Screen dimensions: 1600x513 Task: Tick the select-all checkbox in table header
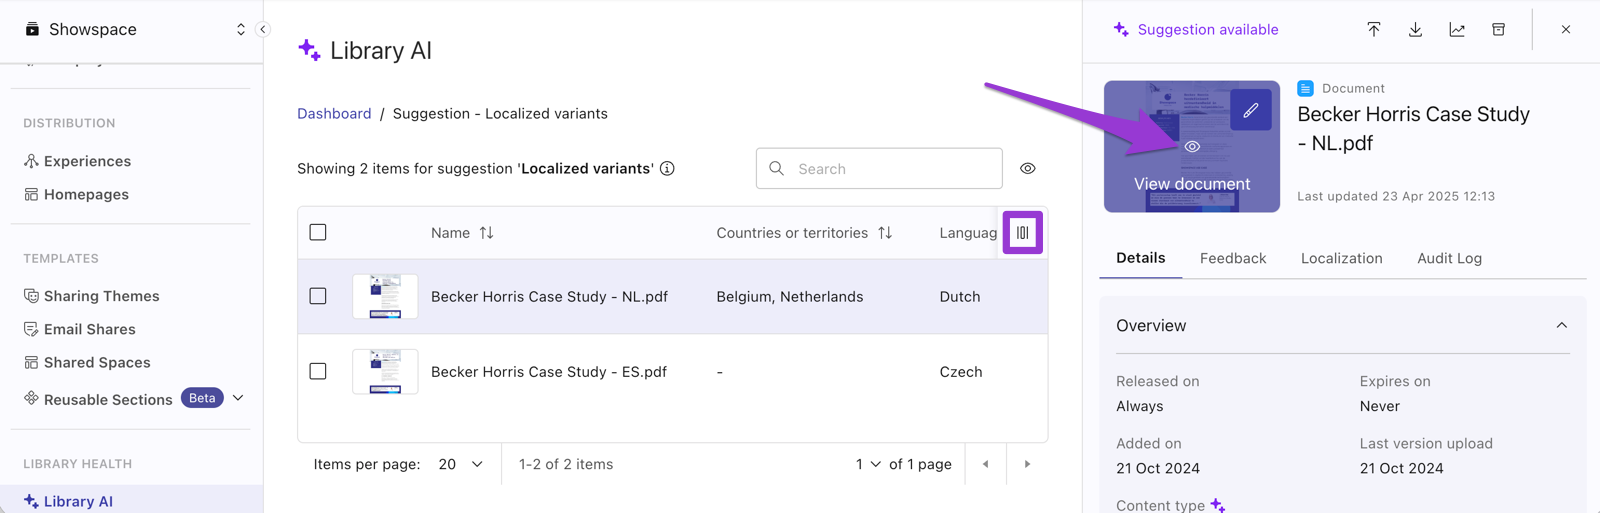click(318, 232)
